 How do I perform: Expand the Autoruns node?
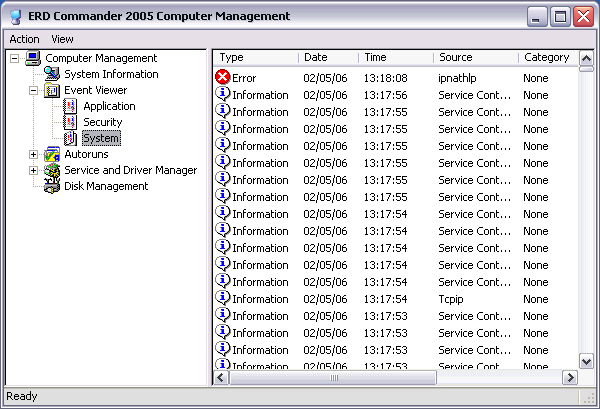34,155
